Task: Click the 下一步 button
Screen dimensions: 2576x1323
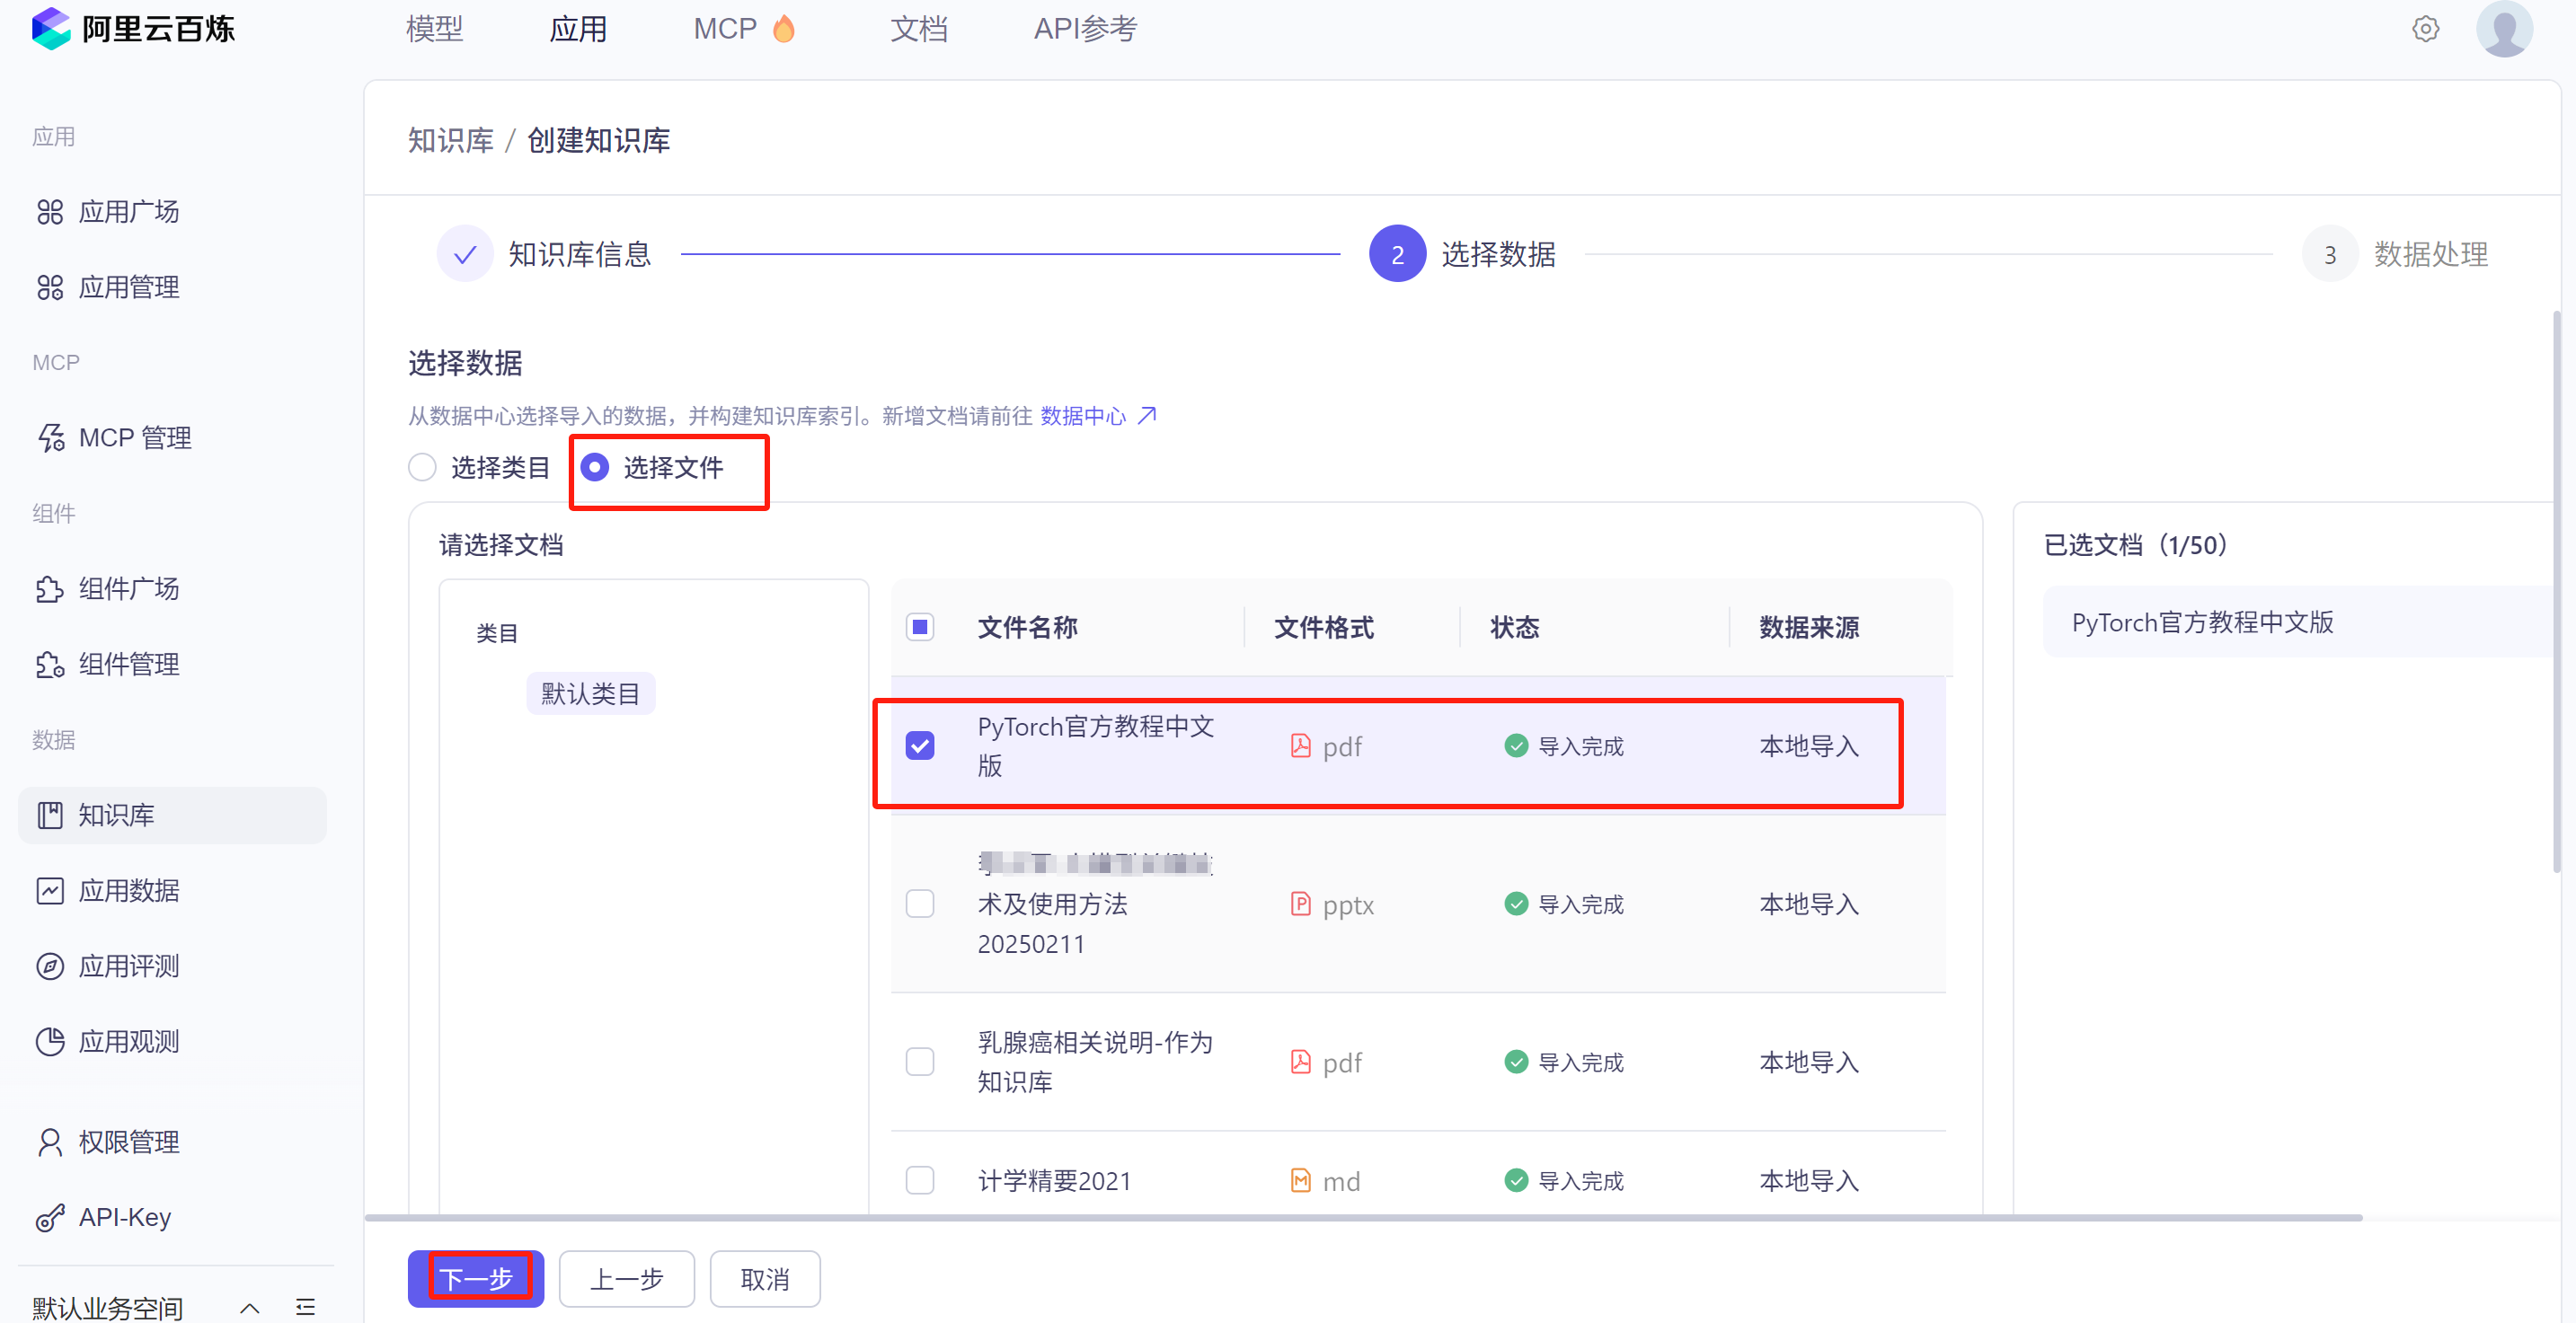Action: click(x=476, y=1278)
